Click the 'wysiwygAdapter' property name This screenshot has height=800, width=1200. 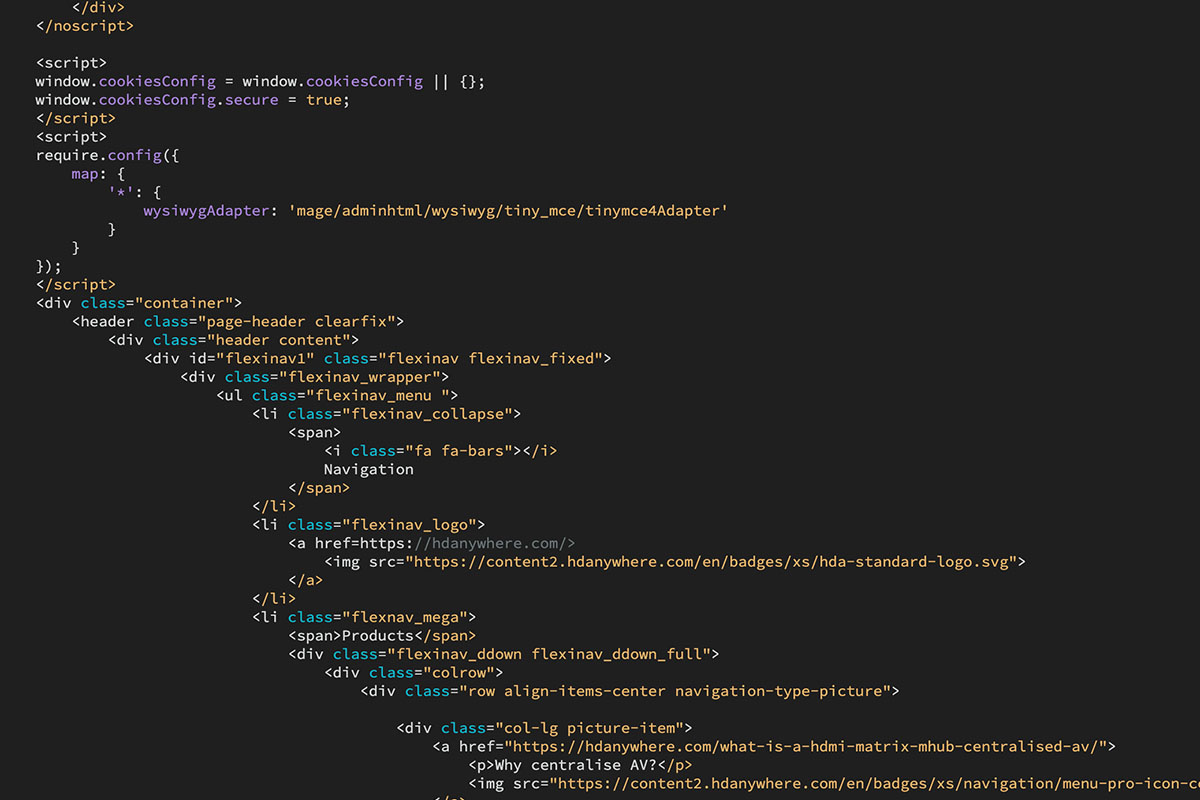point(207,211)
